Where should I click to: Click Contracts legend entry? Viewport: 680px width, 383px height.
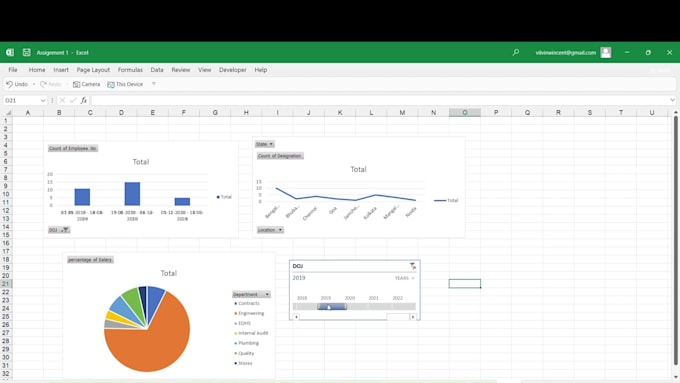[247, 303]
